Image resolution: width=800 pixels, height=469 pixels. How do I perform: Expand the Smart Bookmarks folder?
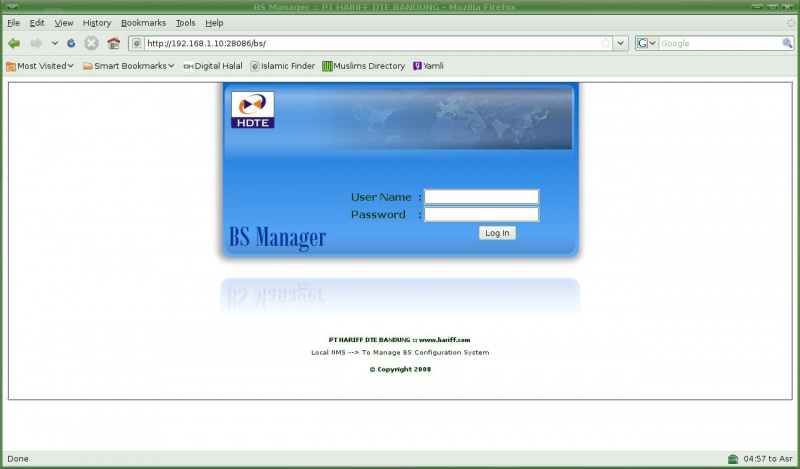pyautogui.click(x=128, y=66)
